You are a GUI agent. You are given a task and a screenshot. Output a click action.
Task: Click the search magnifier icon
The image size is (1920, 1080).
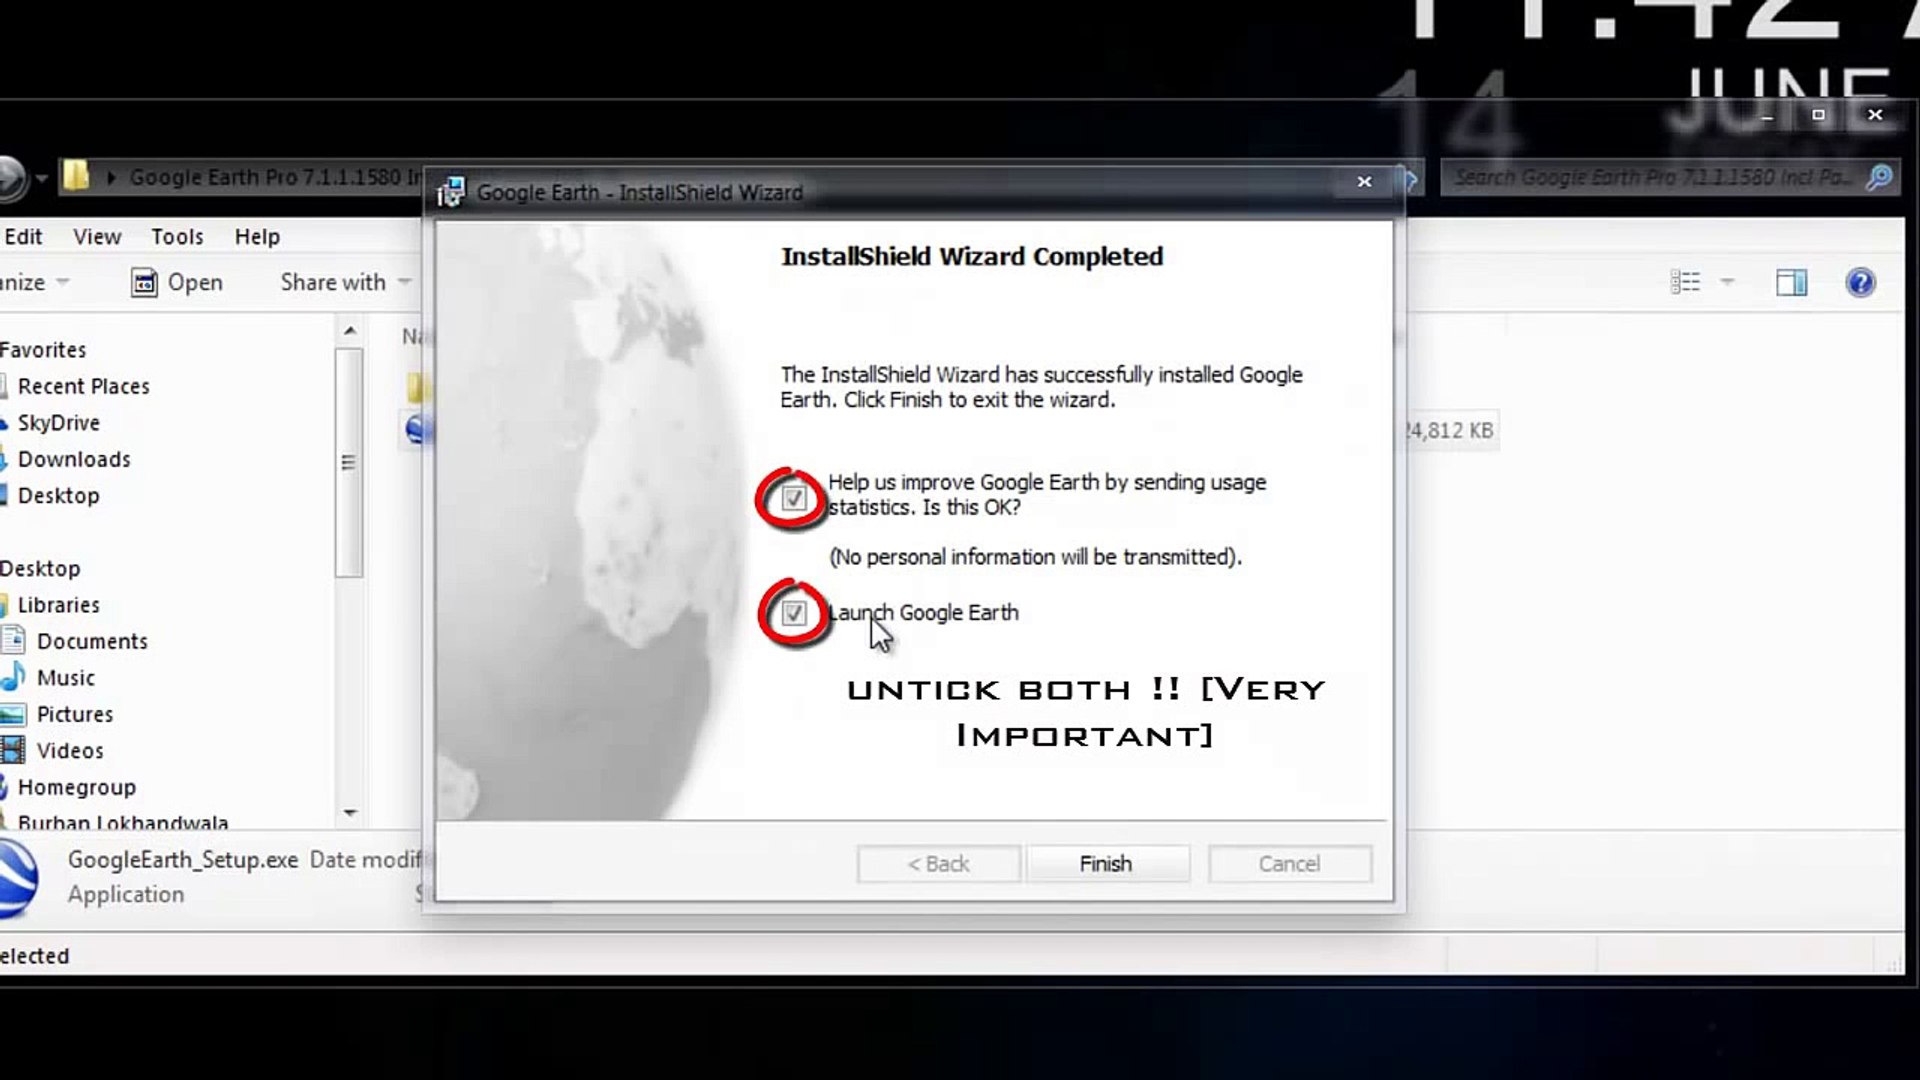(1879, 178)
